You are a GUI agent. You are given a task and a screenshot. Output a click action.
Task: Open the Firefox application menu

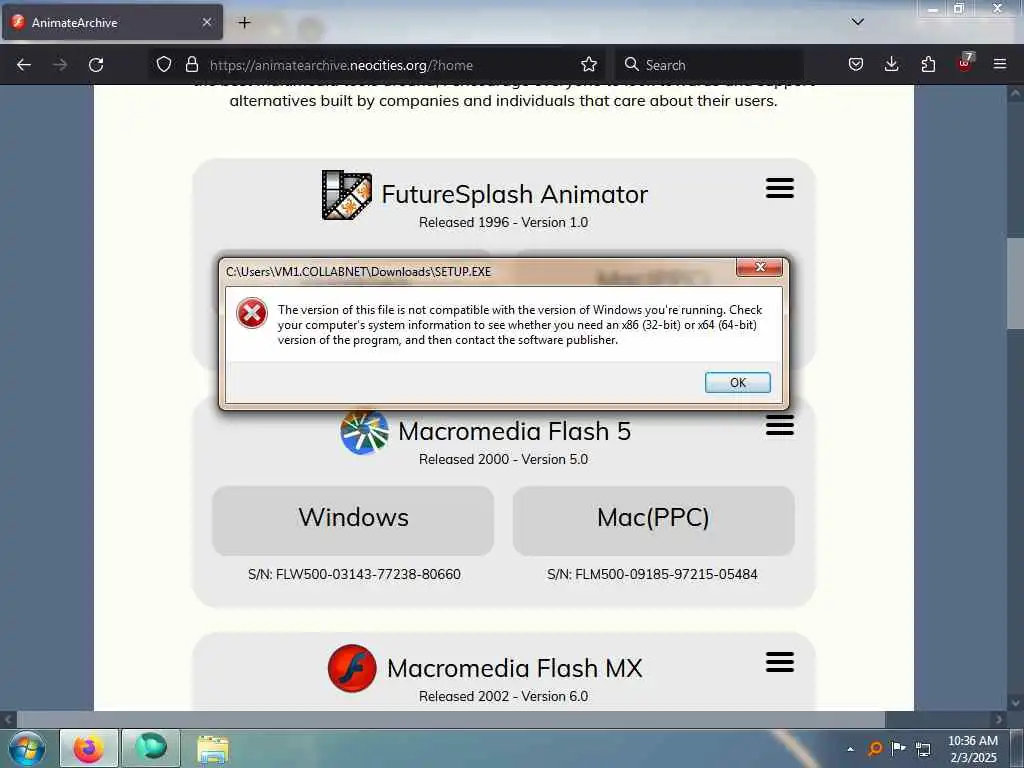tap(1000, 65)
